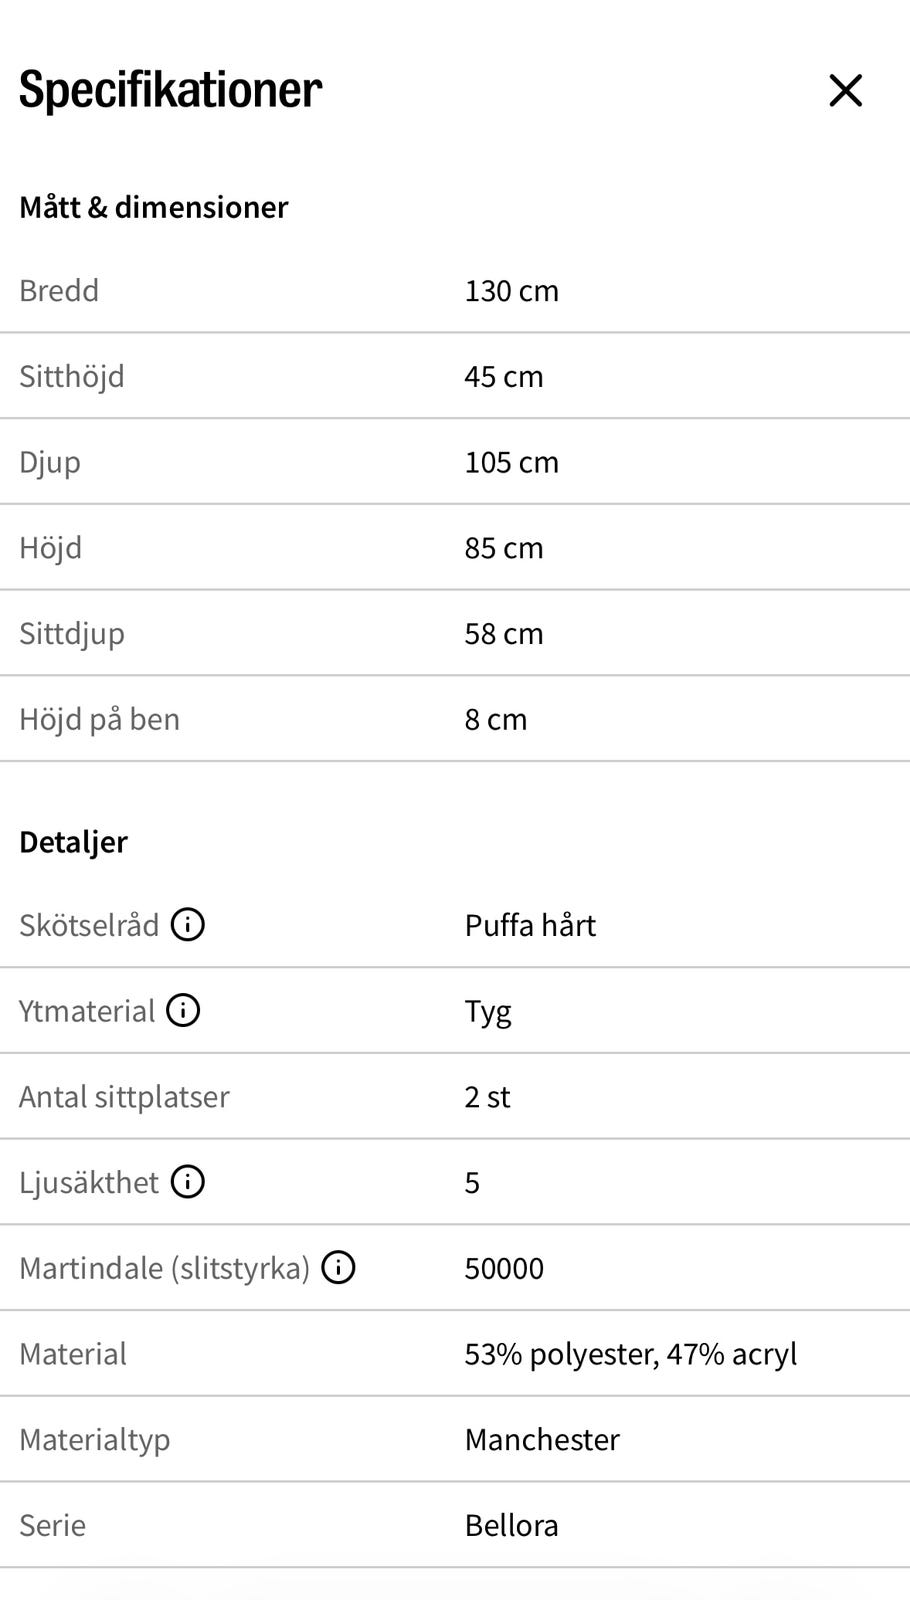Viewport: 910px width, 1600px height.
Task: Select the Specifikationer heading
Action: coord(171,90)
